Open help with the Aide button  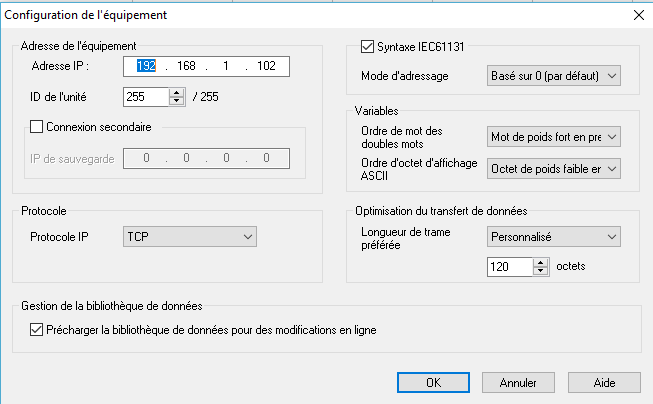(x=604, y=382)
